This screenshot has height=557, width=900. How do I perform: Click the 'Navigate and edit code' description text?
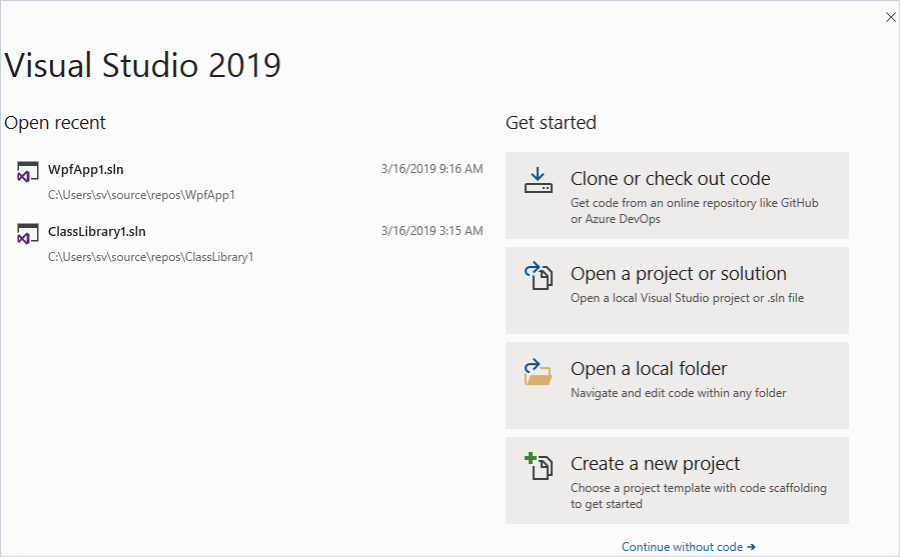[x=678, y=393]
